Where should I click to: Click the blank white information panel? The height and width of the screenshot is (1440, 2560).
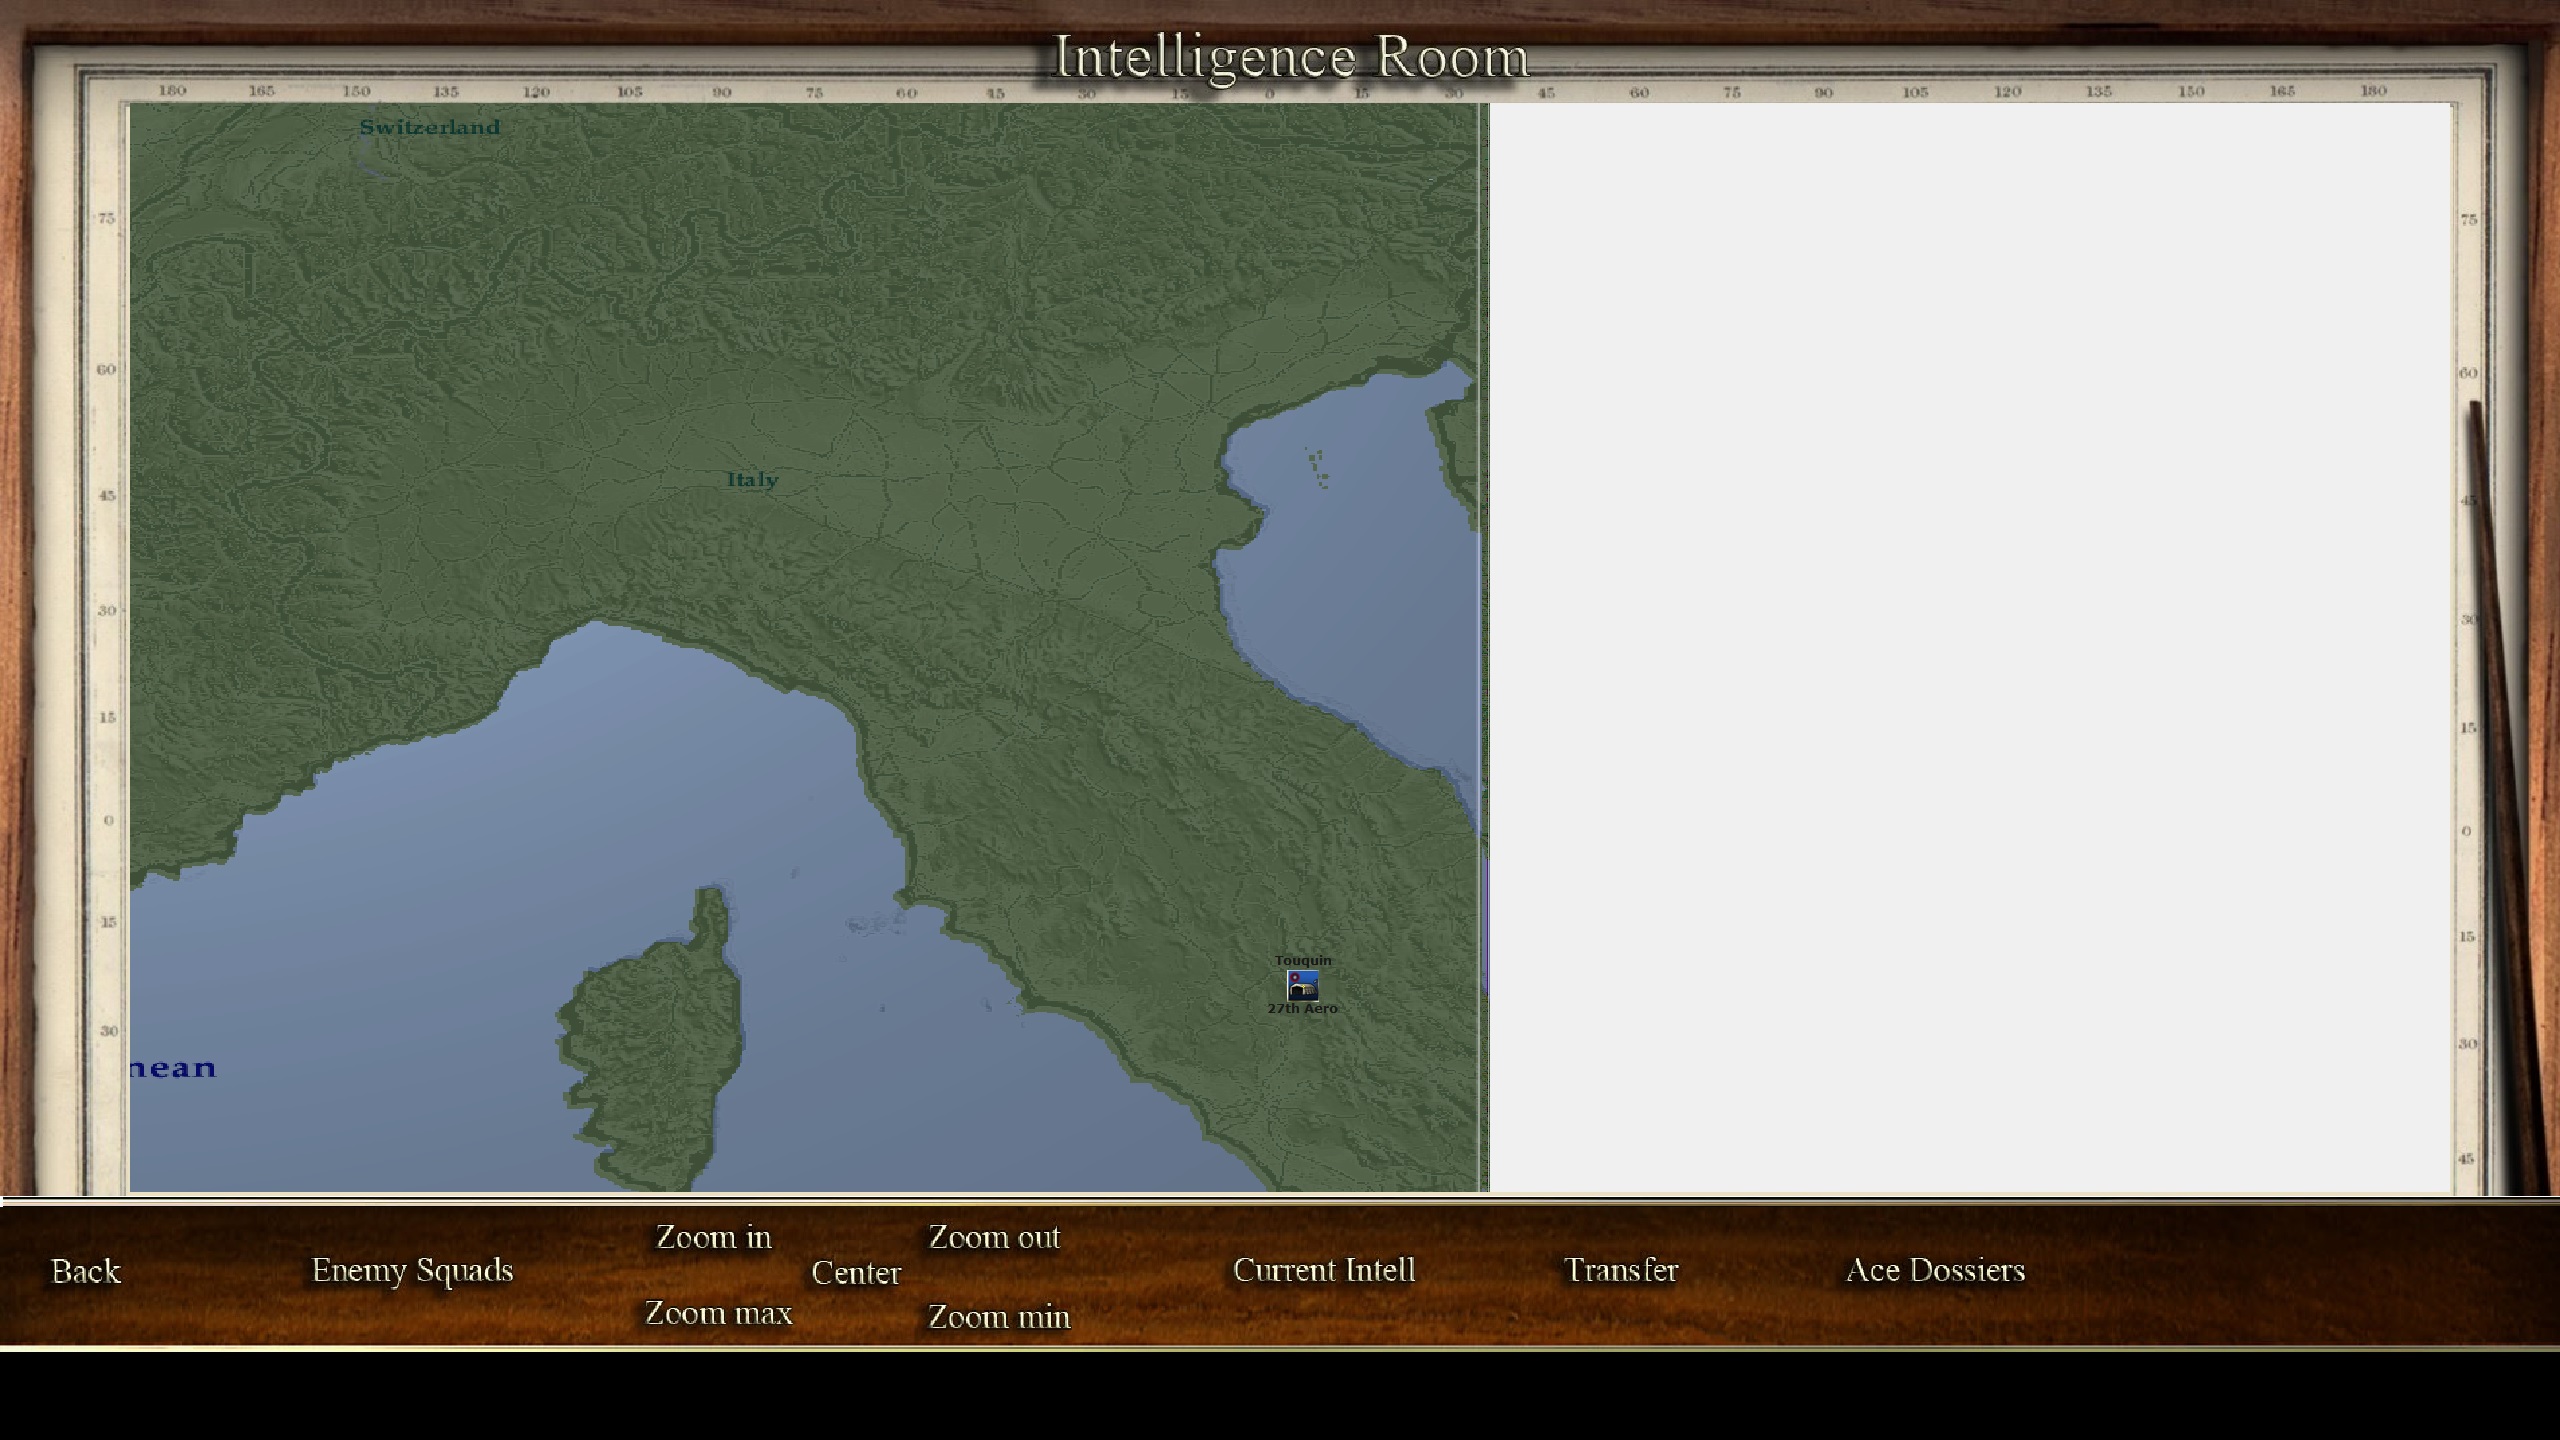click(x=1971, y=647)
